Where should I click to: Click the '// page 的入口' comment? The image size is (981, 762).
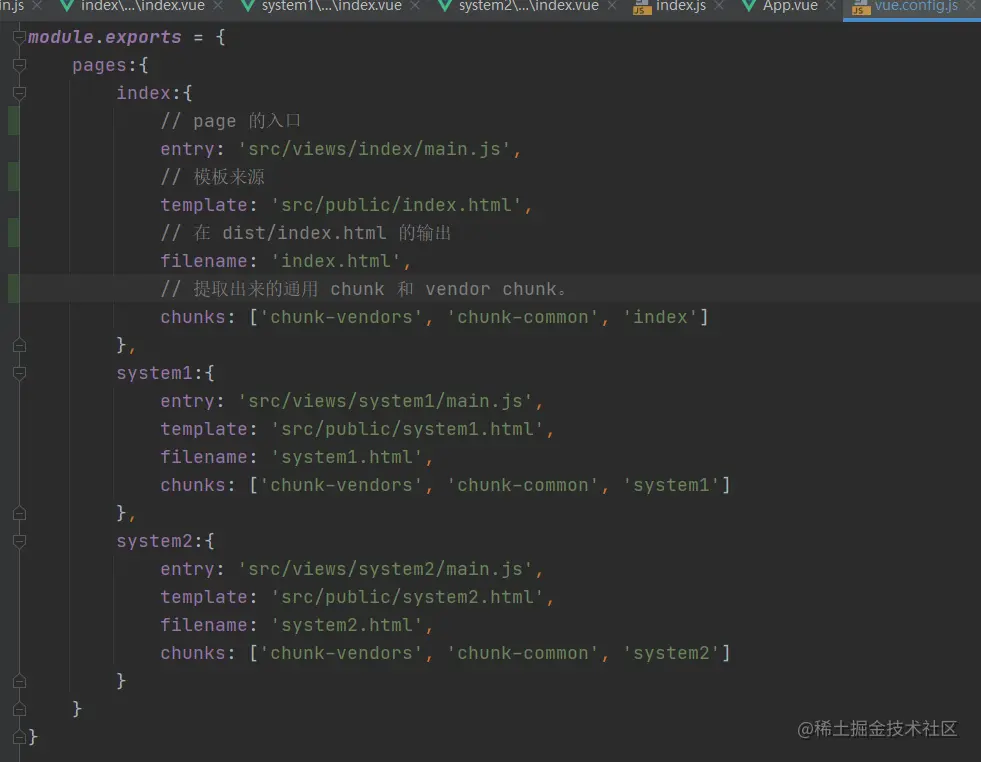point(231,121)
